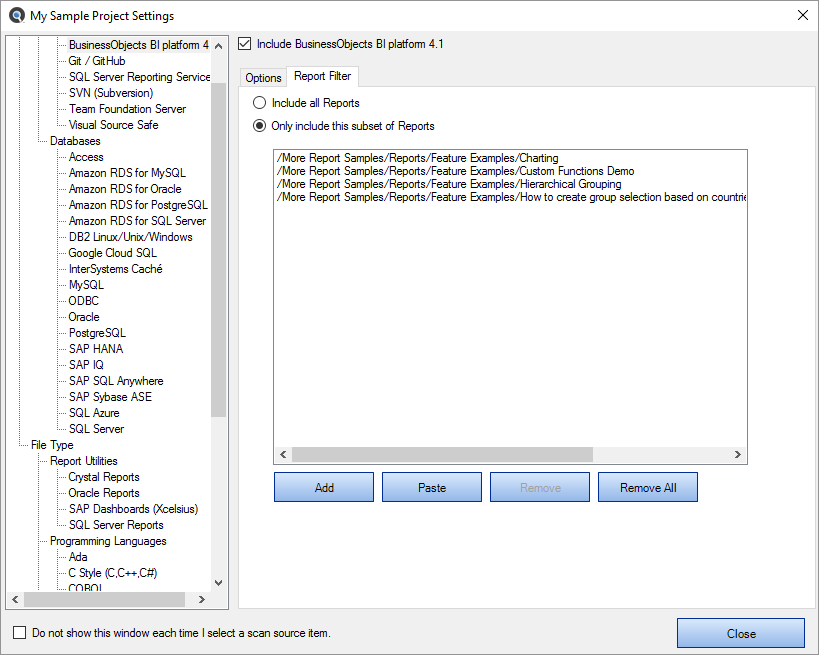Select Ada in Programming Languages

tap(78, 557)
